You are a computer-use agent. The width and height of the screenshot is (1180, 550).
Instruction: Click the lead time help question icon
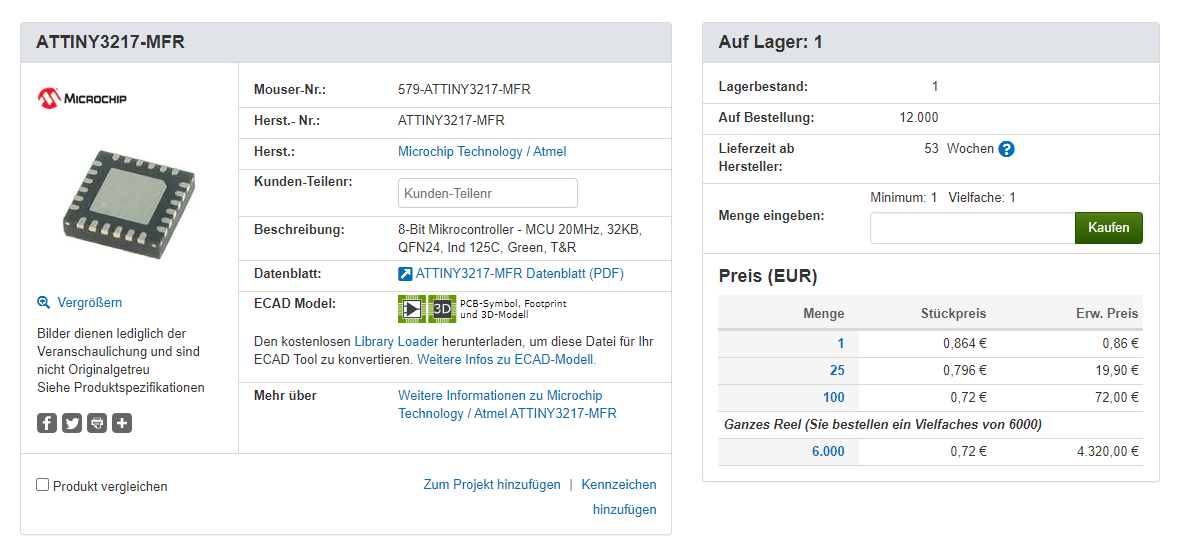tap(1007, 149)
